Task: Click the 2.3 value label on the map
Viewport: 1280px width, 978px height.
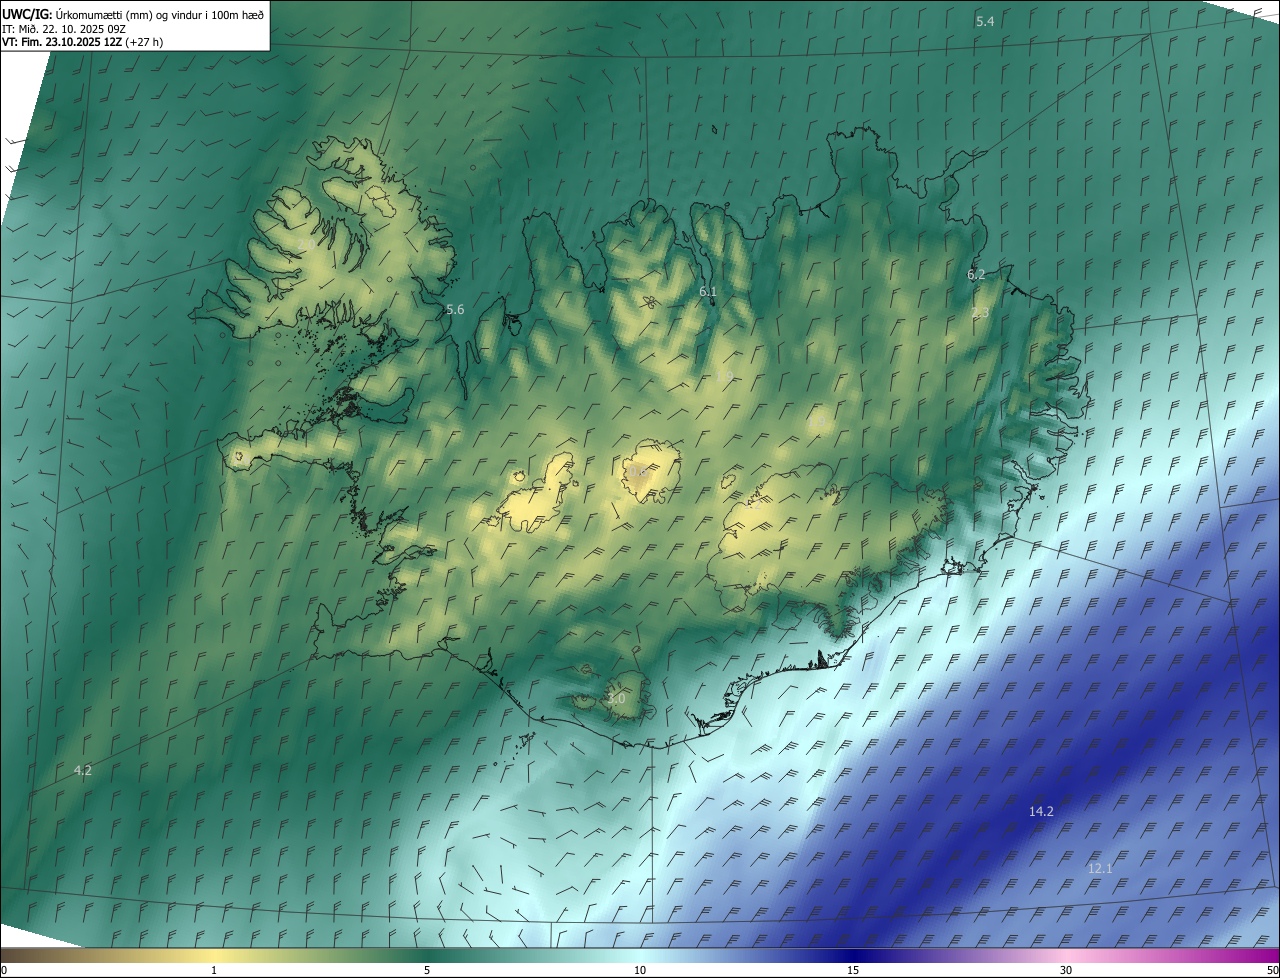Action: [980, 313]
